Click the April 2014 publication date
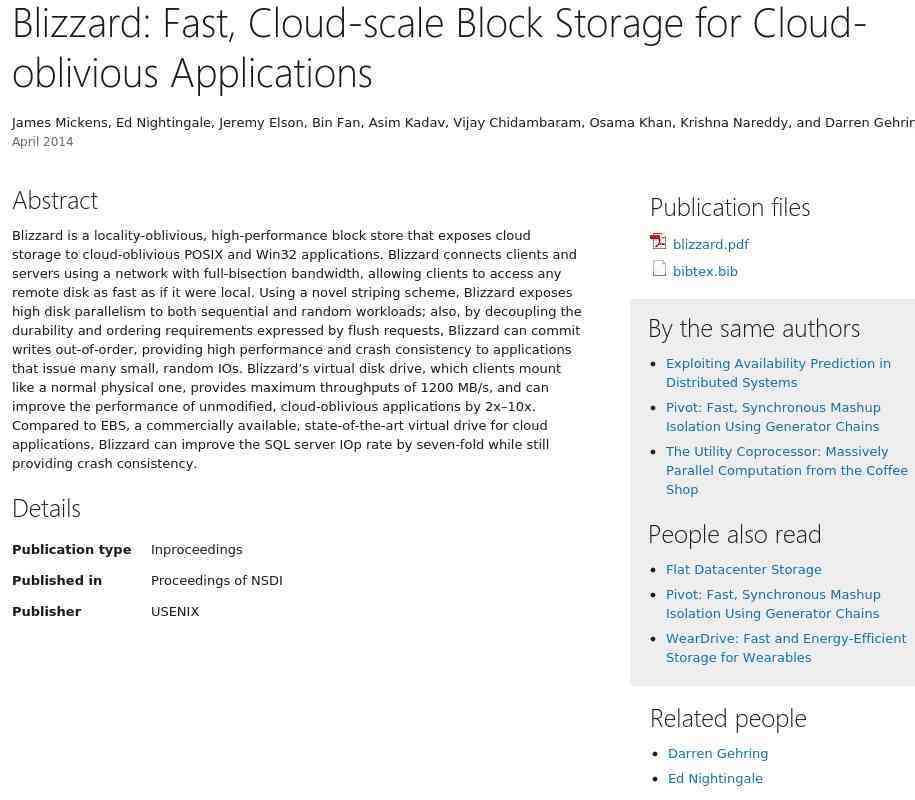The image size is (915, 800). pyautogui.click(x=42, y=142)
